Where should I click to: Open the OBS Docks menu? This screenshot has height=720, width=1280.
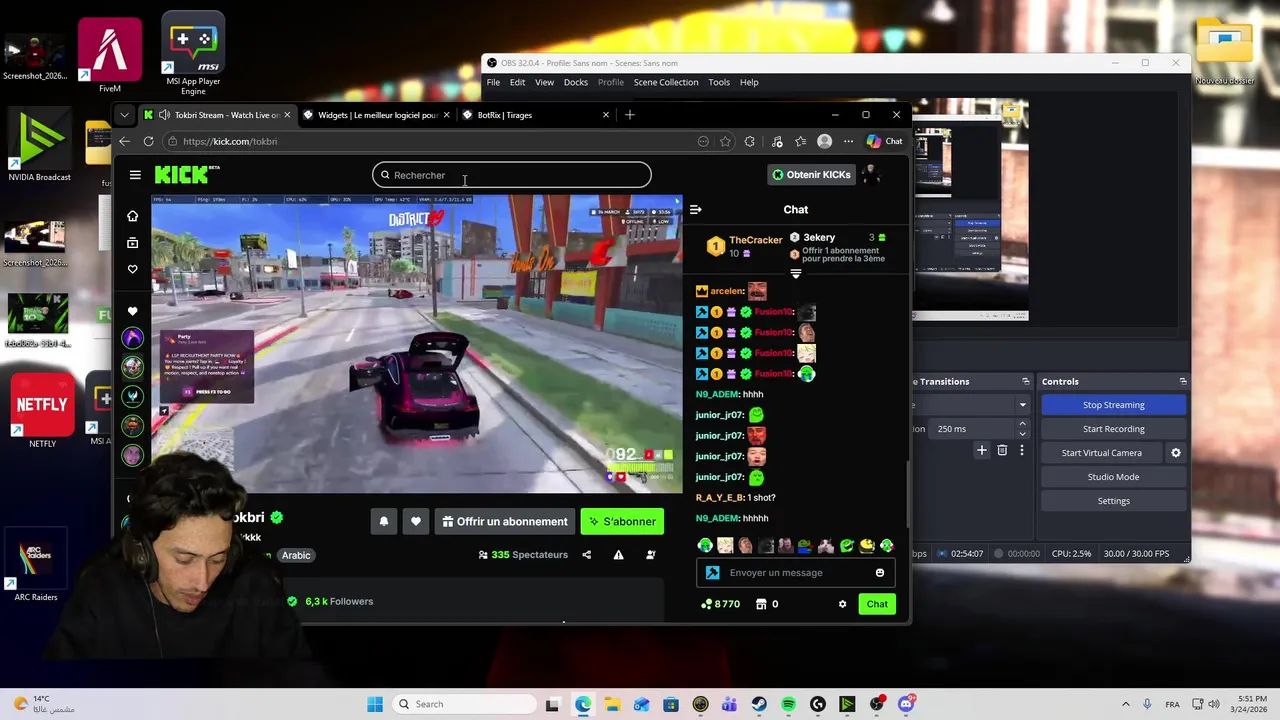tap(576, 82)
